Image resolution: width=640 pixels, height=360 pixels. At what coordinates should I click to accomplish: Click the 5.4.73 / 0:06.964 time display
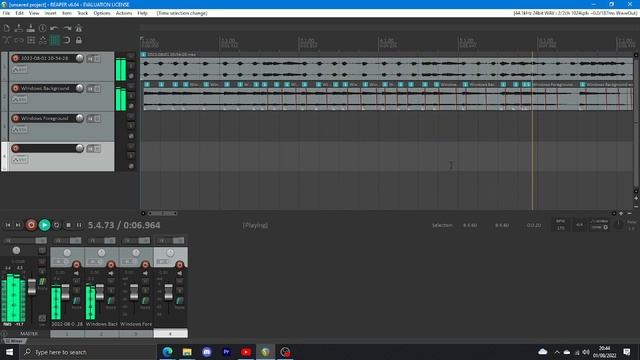[x=124, y=225]
